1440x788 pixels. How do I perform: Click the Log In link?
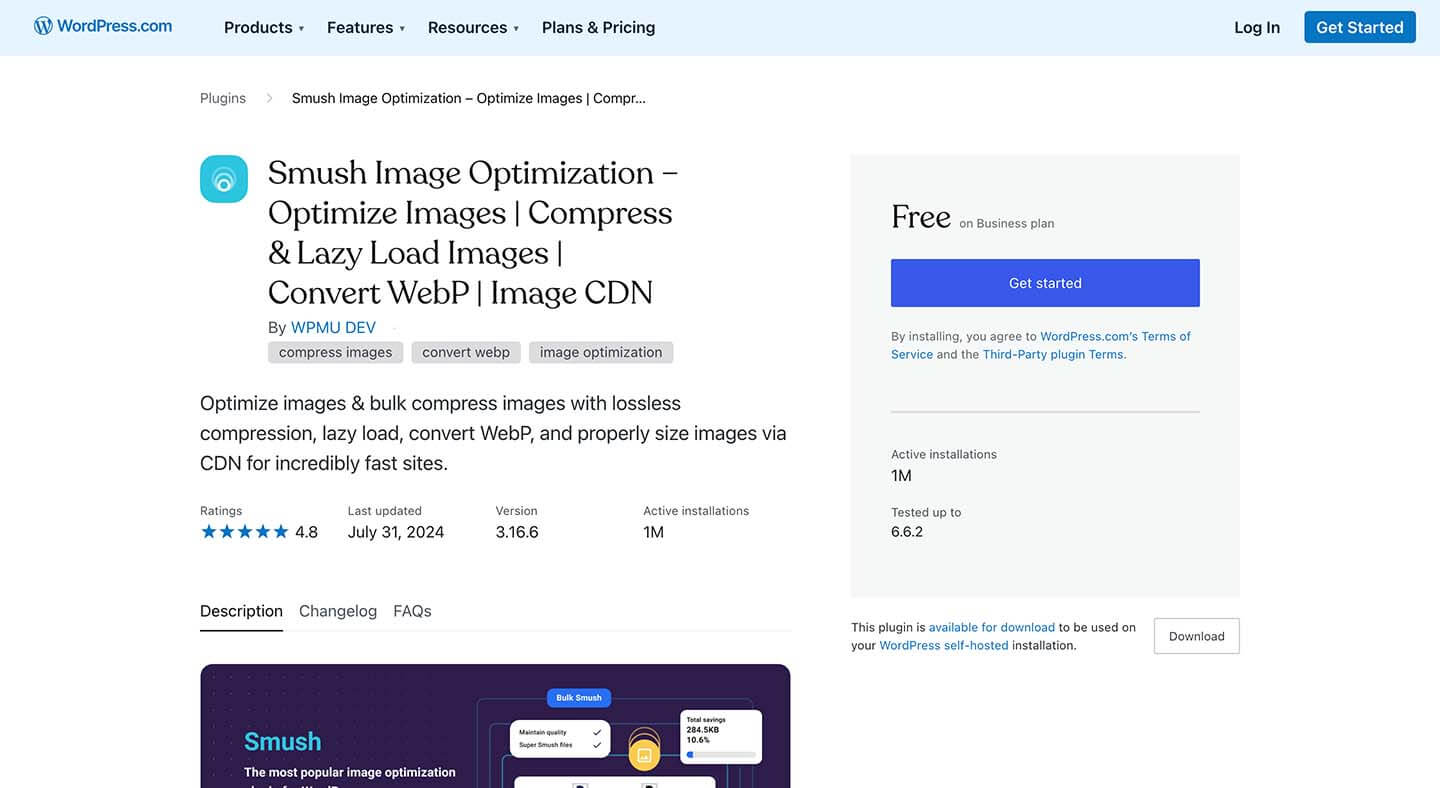1257,28
